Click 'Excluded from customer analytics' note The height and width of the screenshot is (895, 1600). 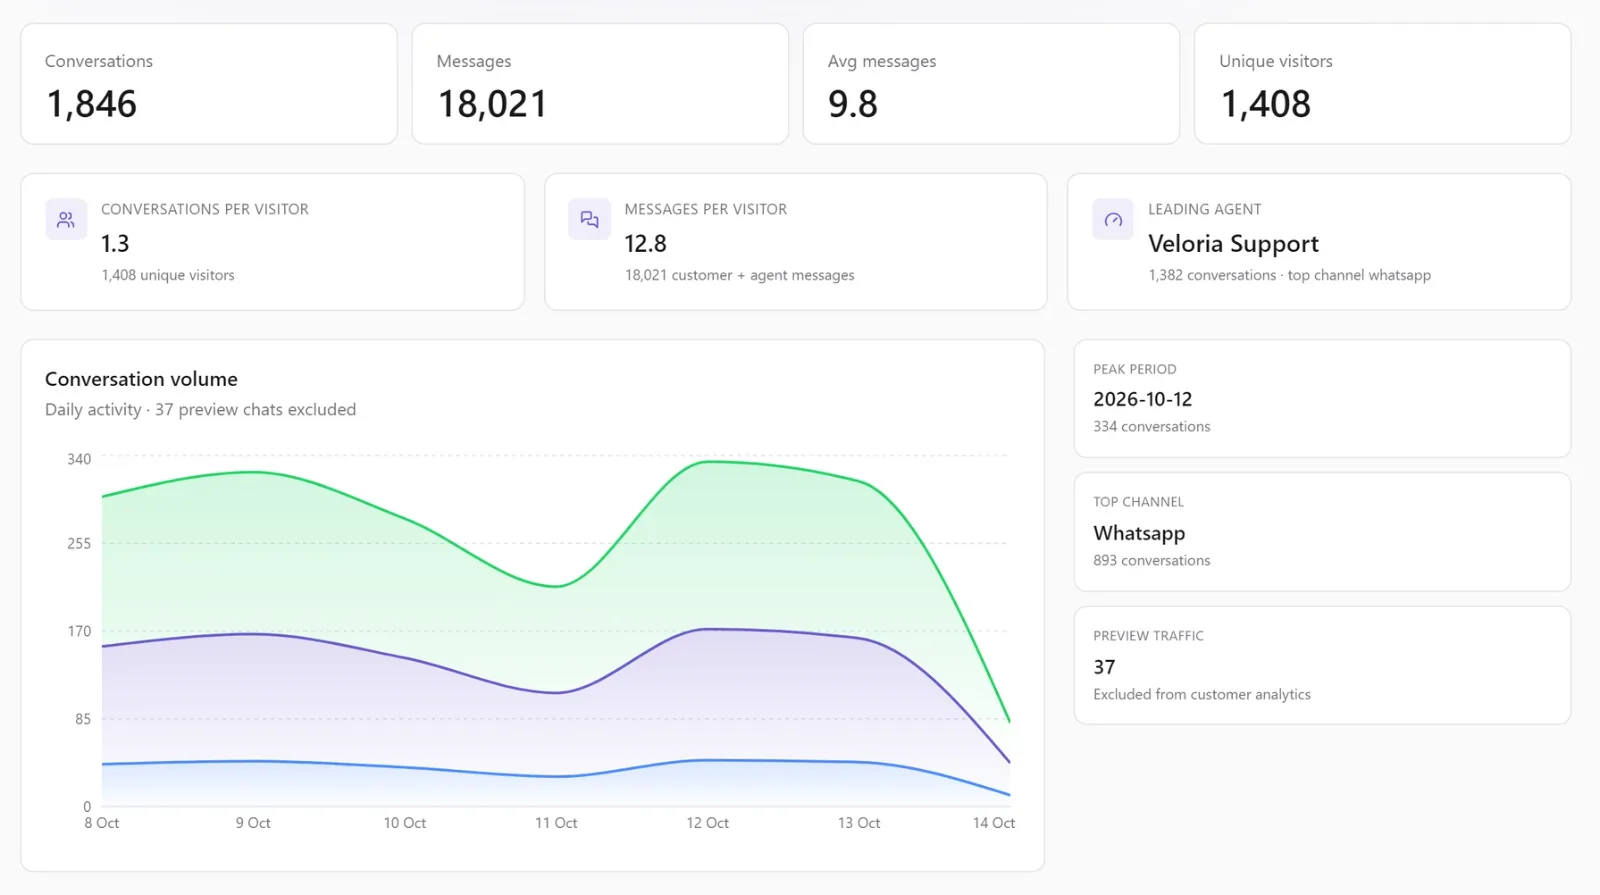[1202, 694]
